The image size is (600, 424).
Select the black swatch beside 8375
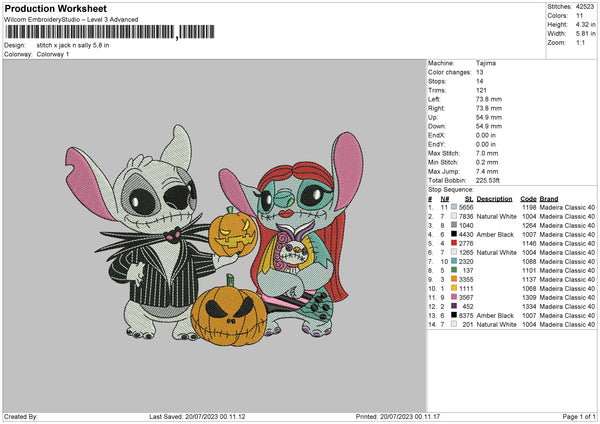pyautogui.click(x=454, y=315)
